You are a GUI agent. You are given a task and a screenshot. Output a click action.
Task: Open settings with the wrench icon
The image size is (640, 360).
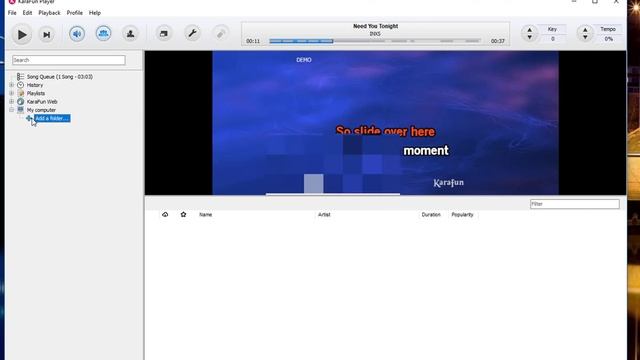[x=192, y=33]
